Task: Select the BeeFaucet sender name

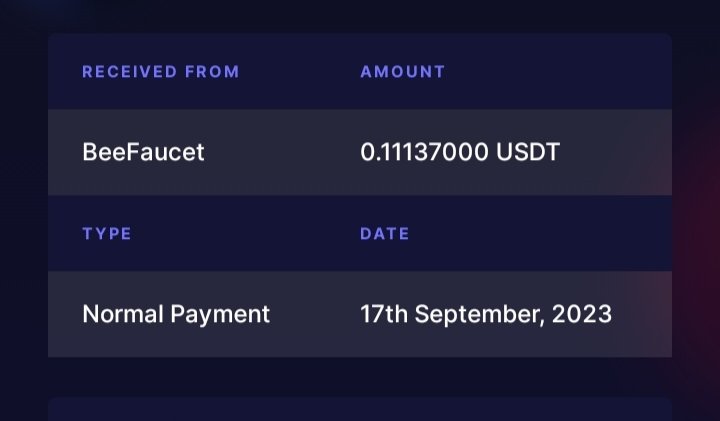Action: click(x=143, y=152)
